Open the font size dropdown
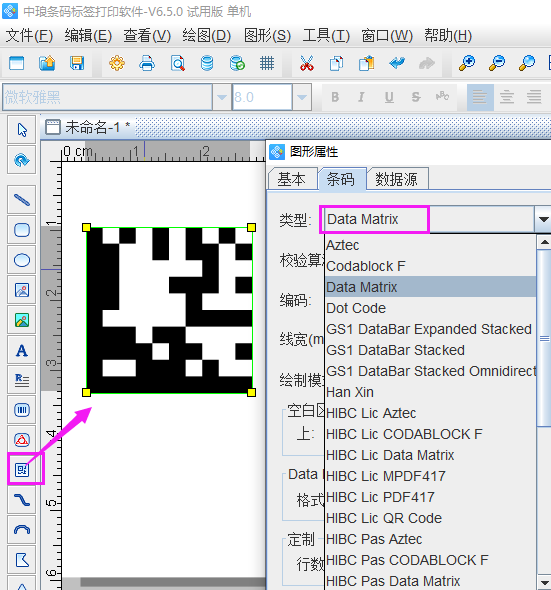This screenshot has height=590, width=551. [x=301, y=97]
